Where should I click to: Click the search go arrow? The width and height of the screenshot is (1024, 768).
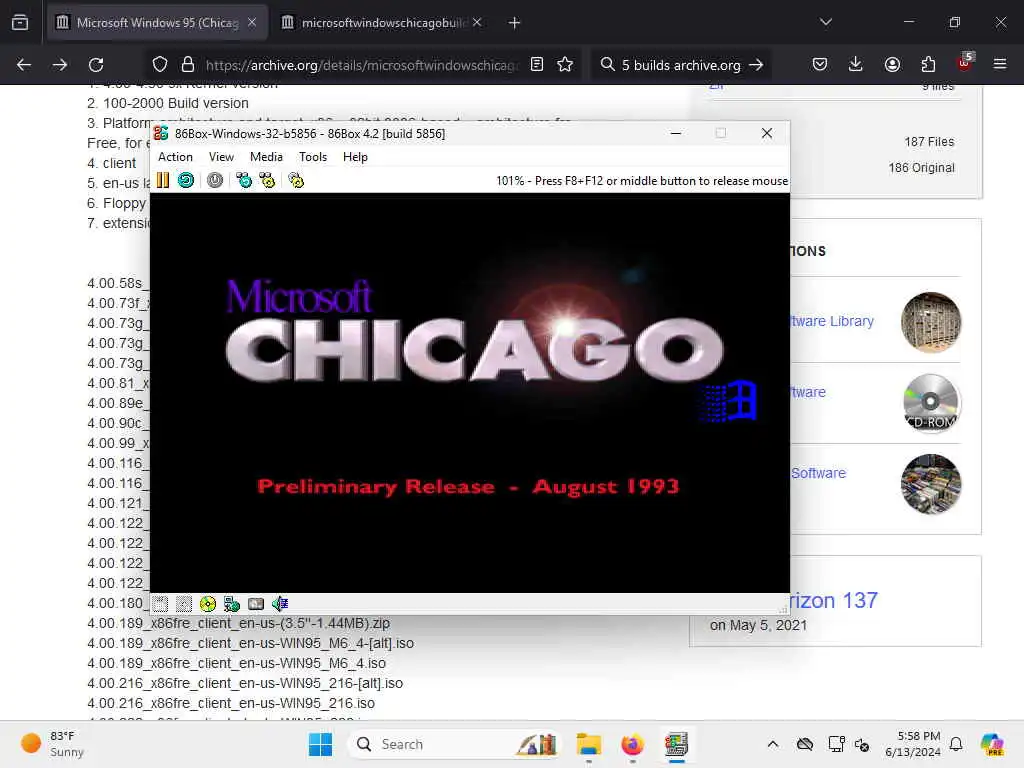pos(756,65)
